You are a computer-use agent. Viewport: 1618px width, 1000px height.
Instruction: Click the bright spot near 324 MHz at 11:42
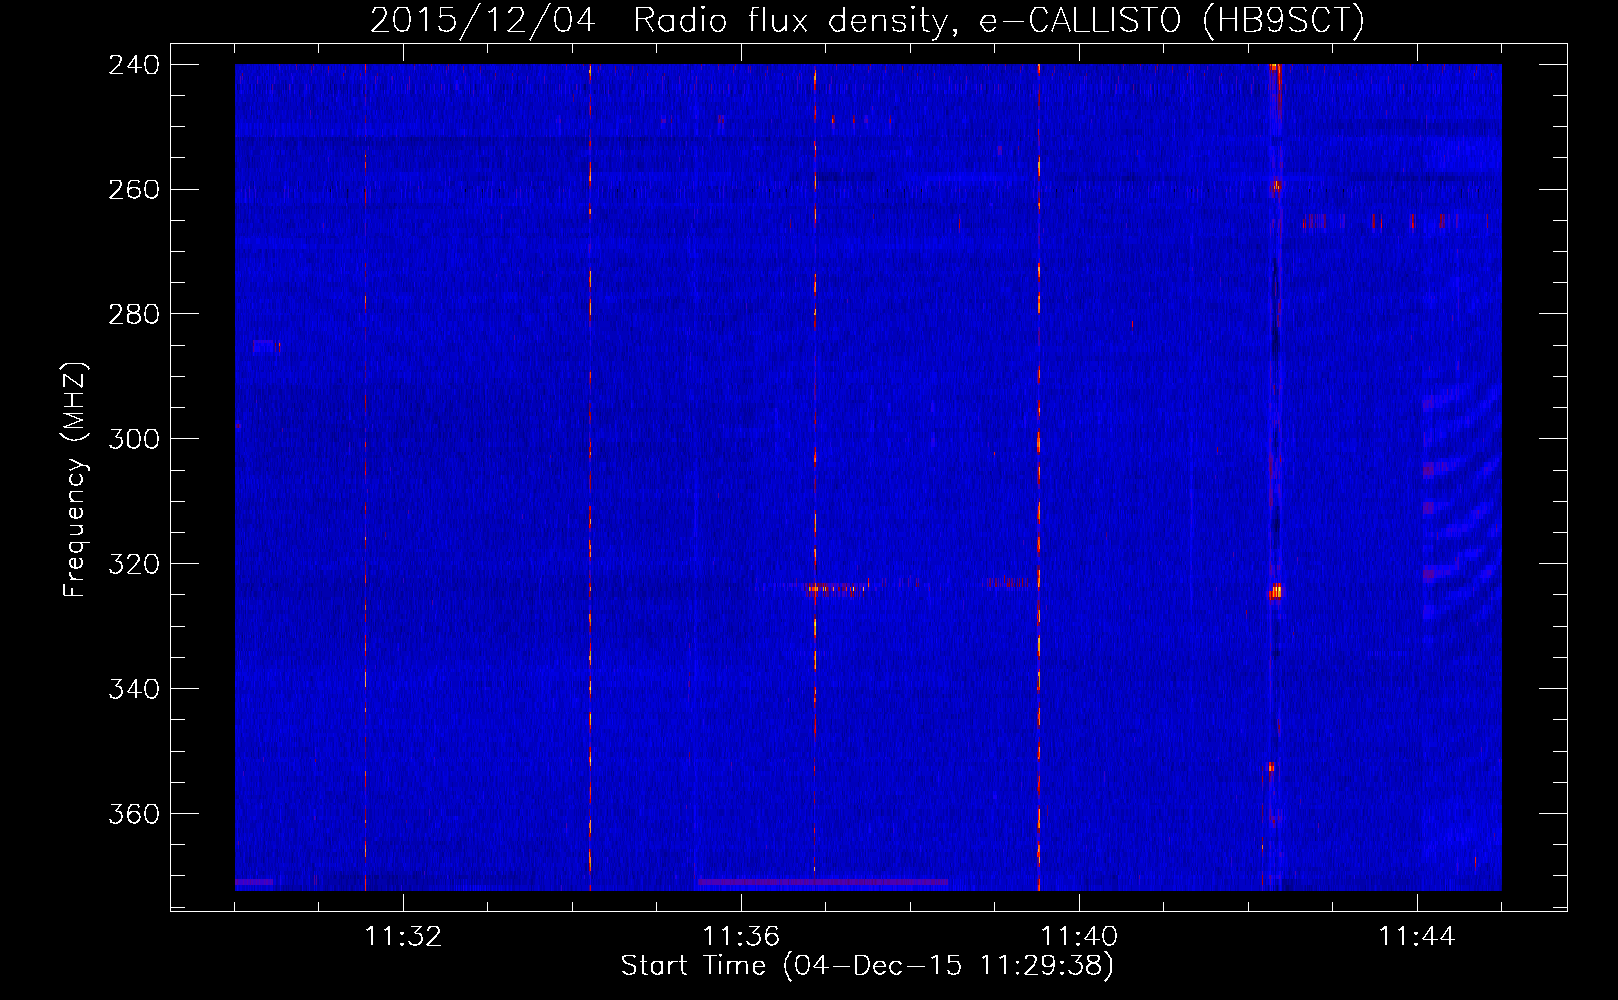[1276, 592]
